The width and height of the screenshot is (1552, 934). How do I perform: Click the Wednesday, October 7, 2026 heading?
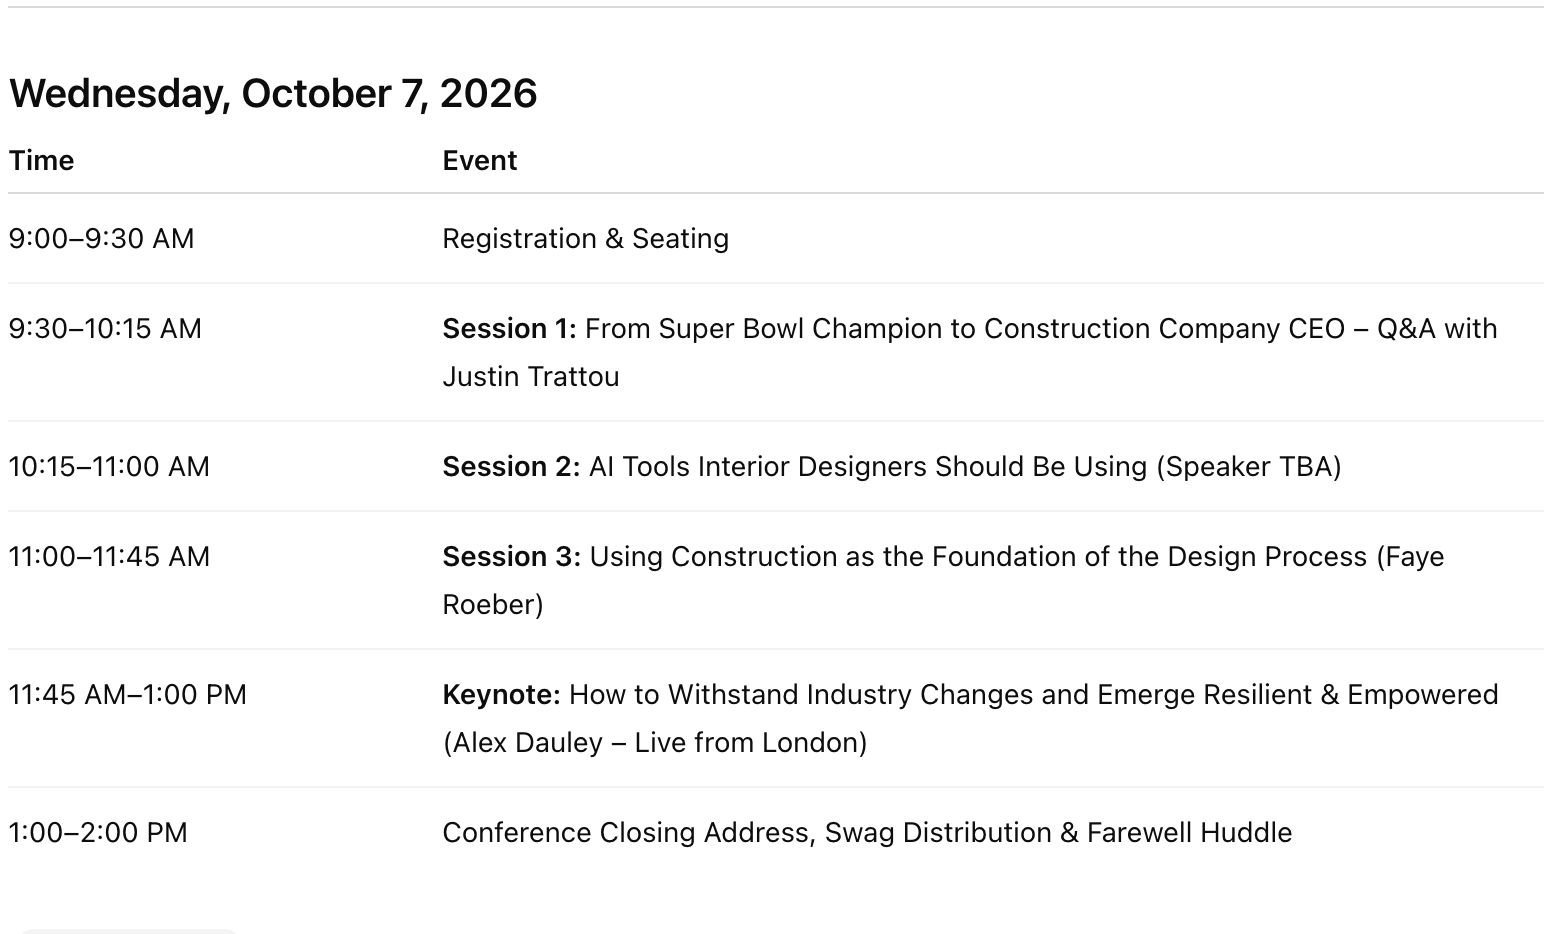[x=273, y=93]
